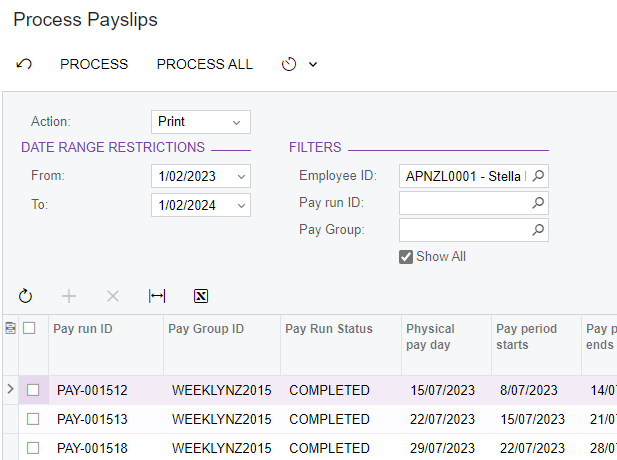Click the schedule clock icon in toolbar
The width and height of the screenshot is (617, 460).
click(x=289, y=64)
